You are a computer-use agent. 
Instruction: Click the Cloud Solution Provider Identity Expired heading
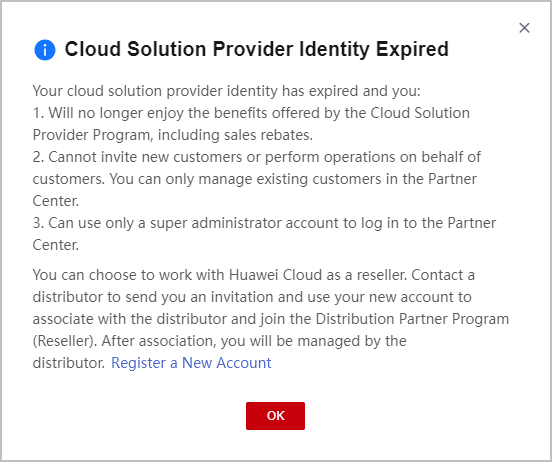tap(257, 49)
